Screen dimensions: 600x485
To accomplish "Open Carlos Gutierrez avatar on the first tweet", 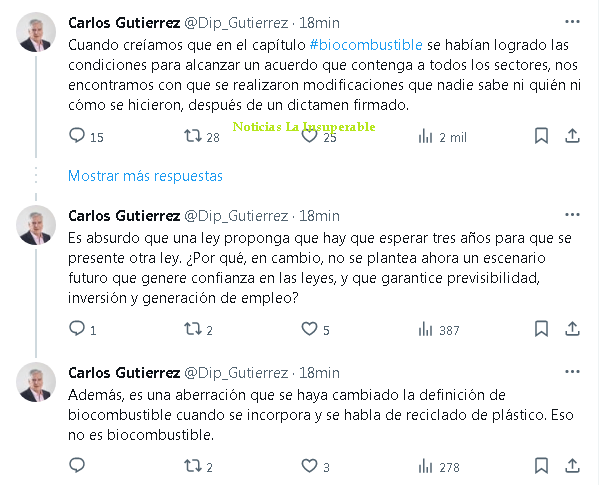I will point(37,33).
